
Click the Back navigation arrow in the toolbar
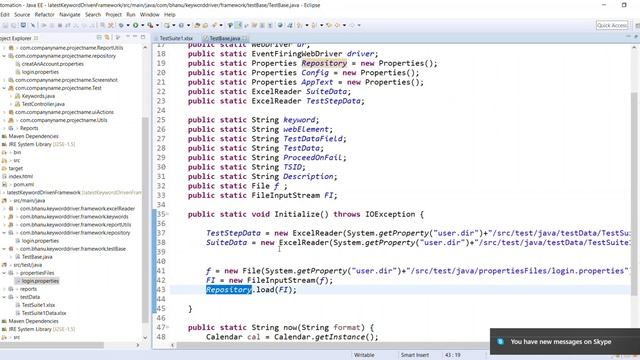[x=338, y=25]
